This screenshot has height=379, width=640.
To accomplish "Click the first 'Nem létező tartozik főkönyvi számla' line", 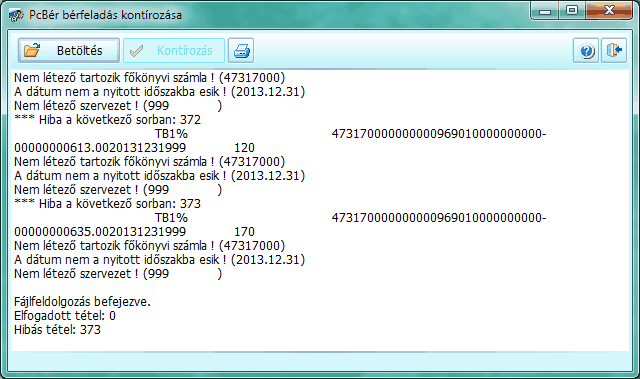I will (149, 78).
